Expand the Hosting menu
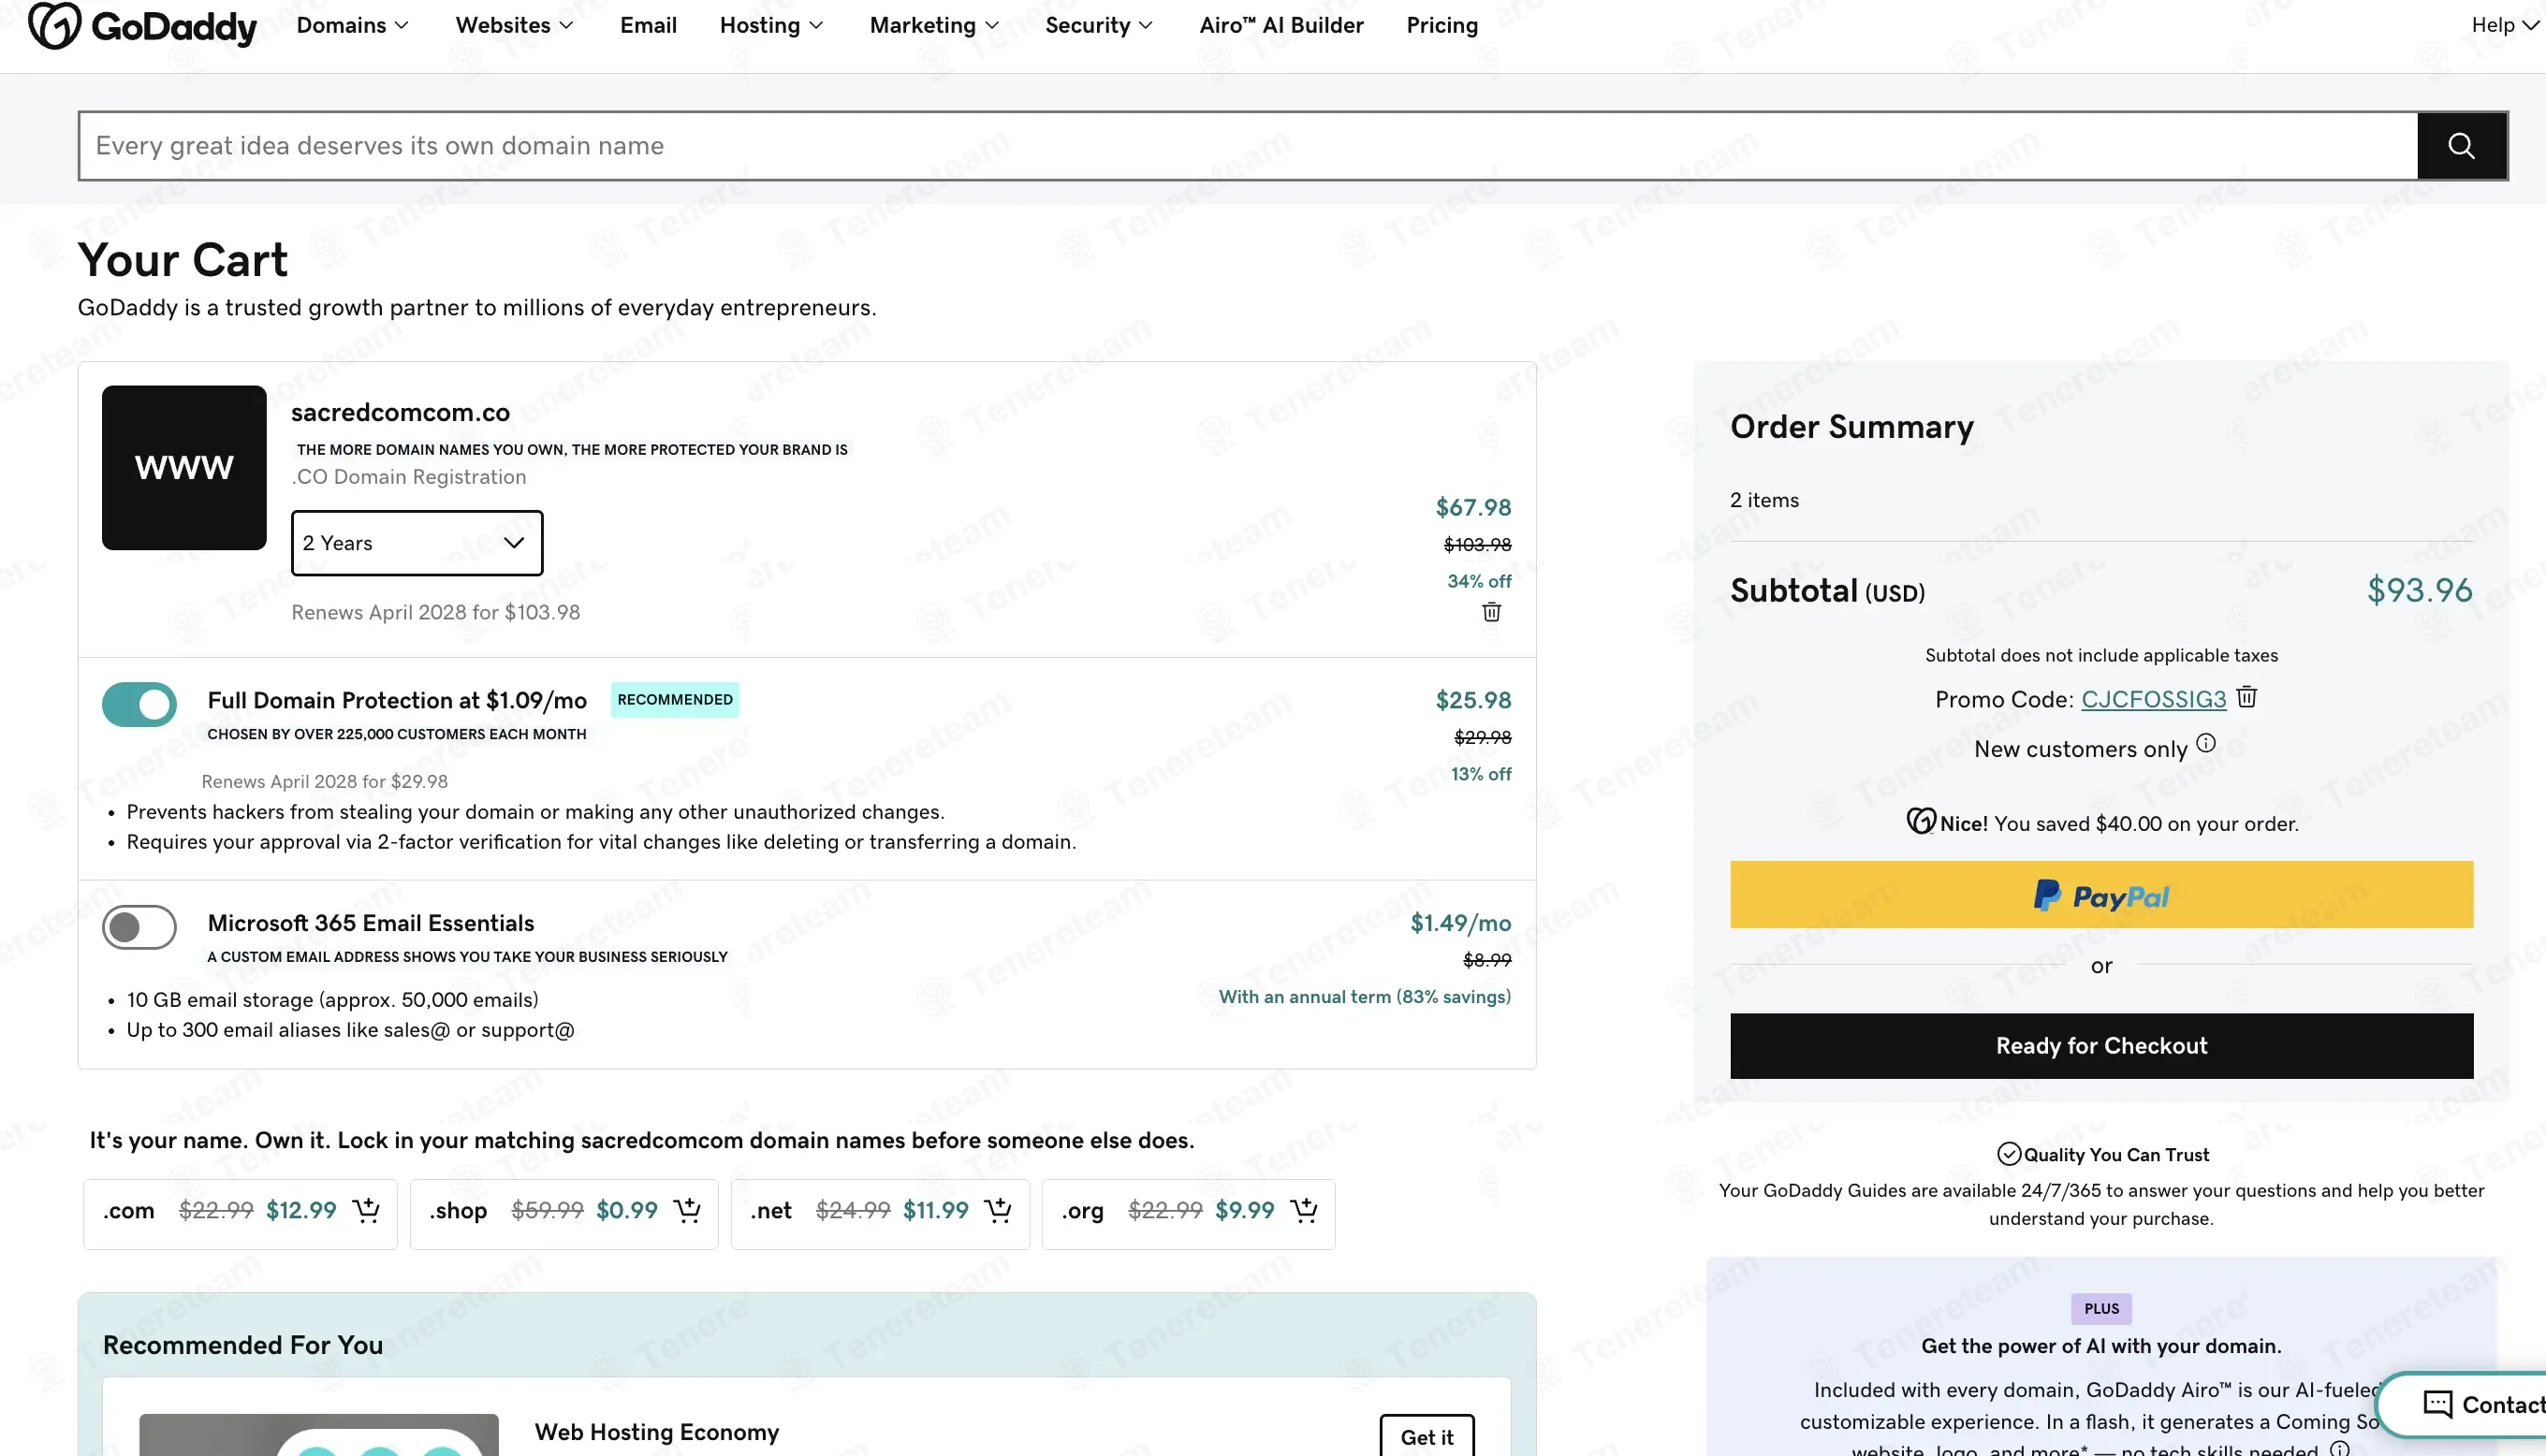The image size is (2546, 1456). coord(771,25)
